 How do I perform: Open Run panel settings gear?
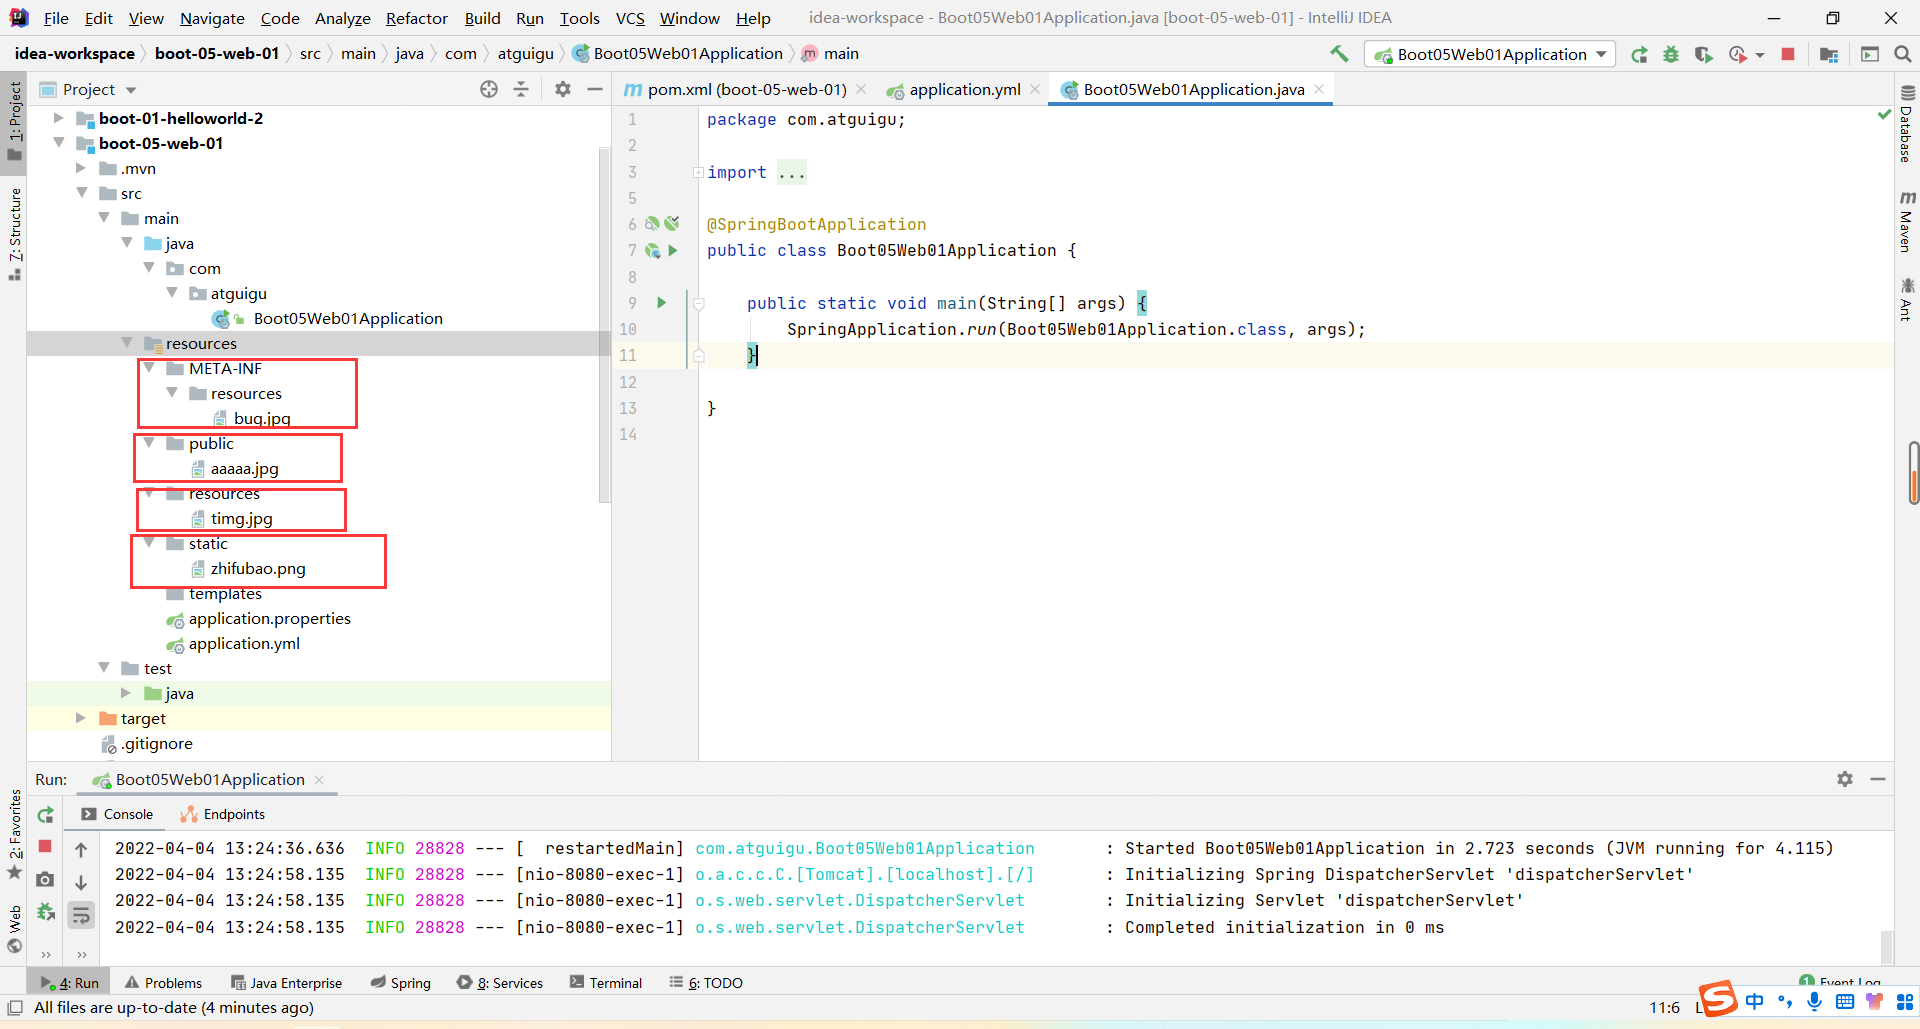1845,779
